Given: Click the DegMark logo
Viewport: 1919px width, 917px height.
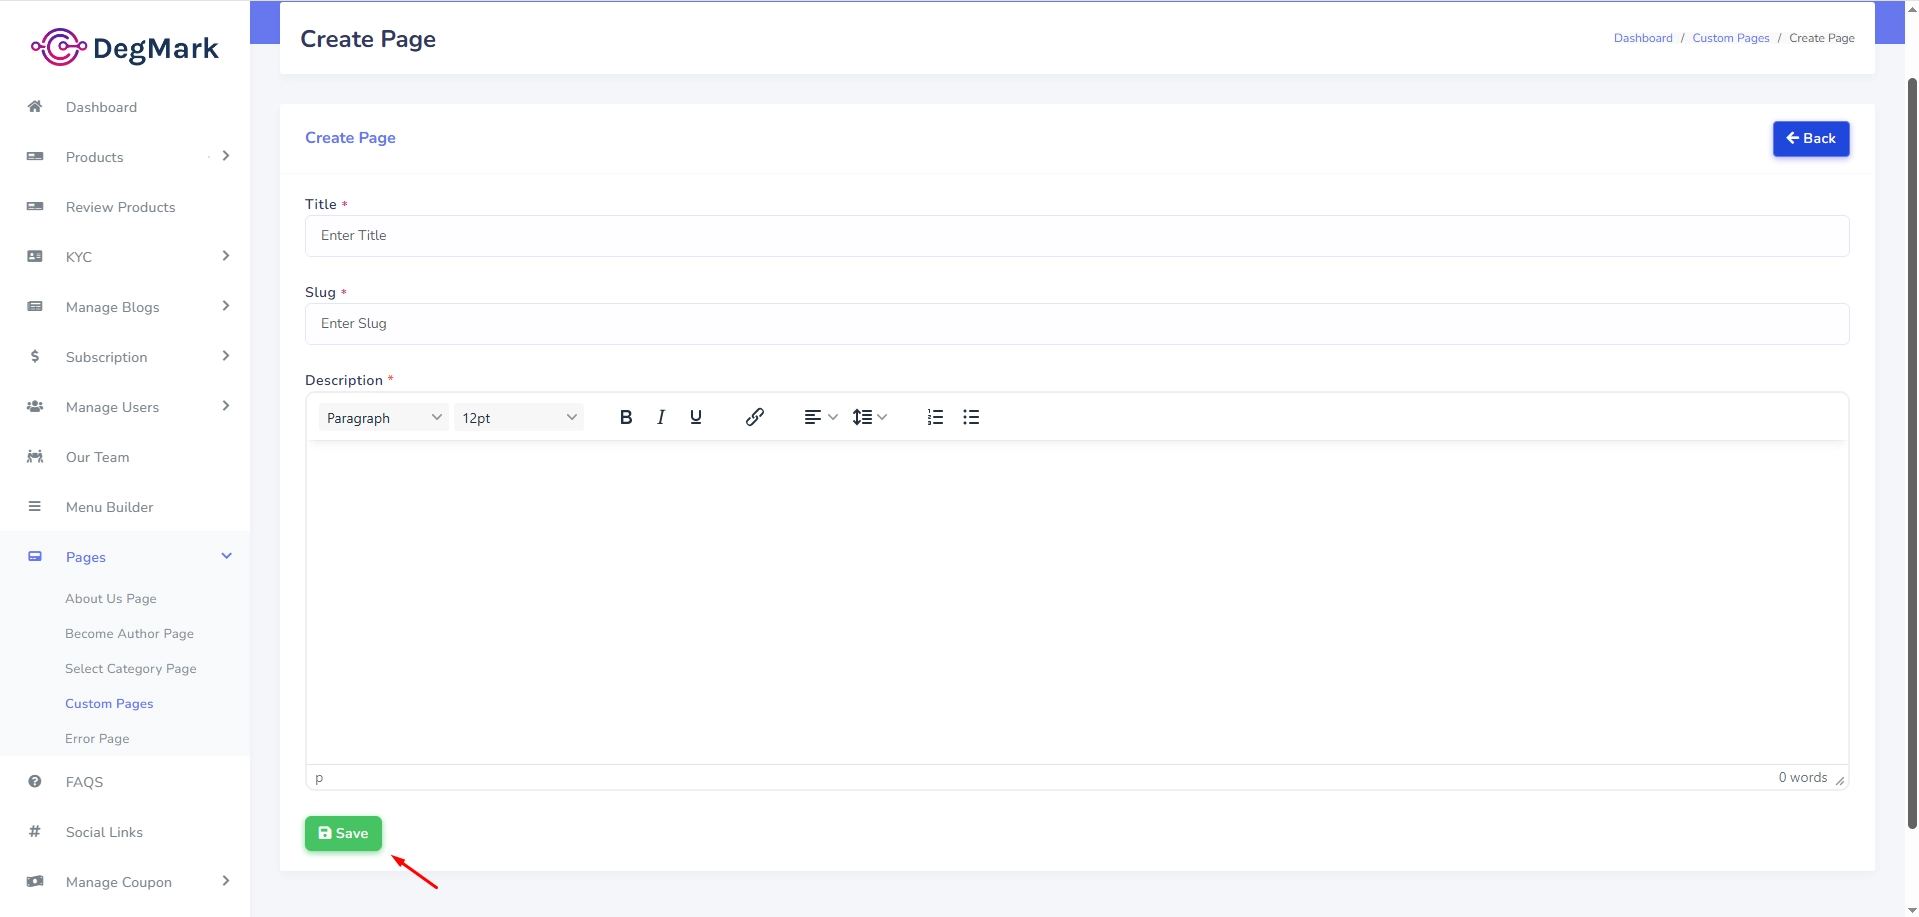Looking at the screenshot, I should [x=125, y=47].
